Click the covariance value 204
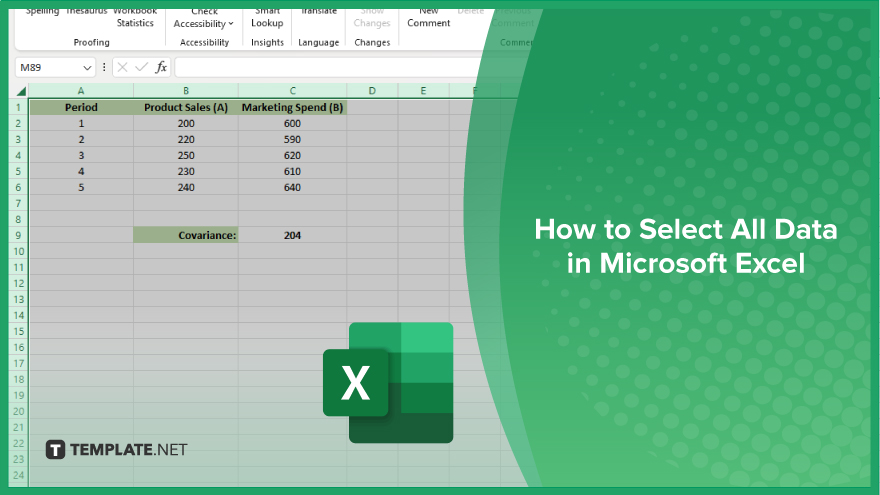This screenshot has height=495, width=880. pos(292,235)
